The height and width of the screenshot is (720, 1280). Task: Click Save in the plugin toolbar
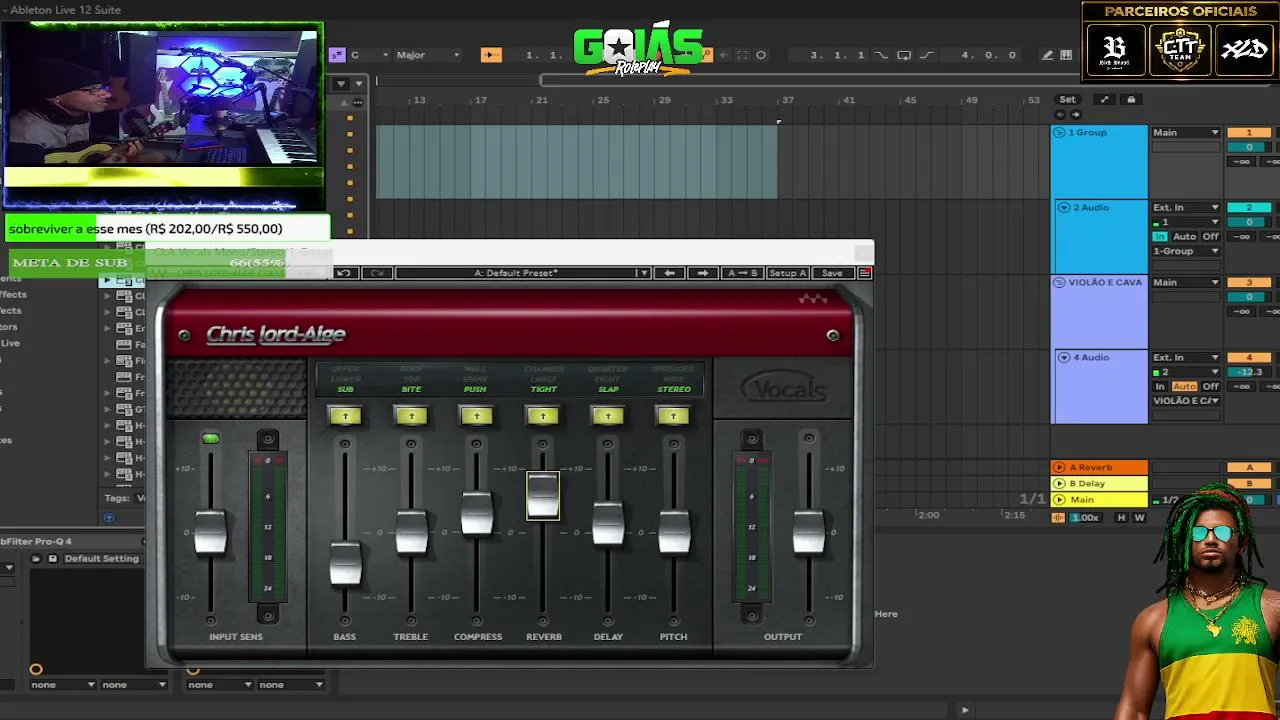(x=832, y=273)
